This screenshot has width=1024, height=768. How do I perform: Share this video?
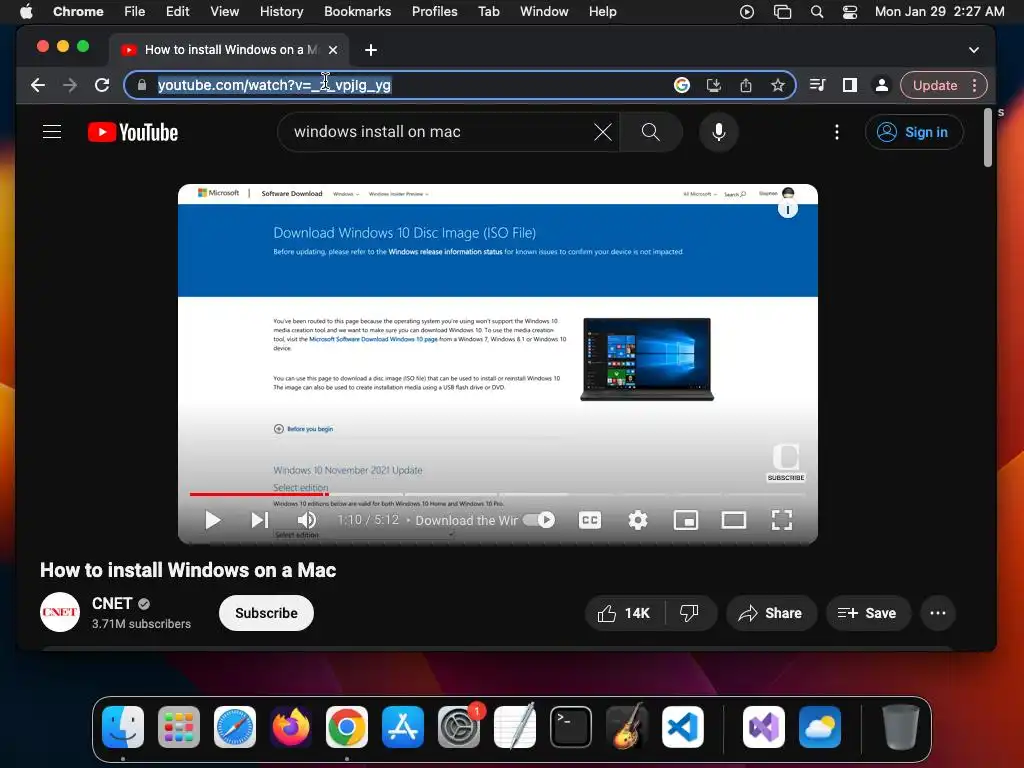tap(771, 613)
